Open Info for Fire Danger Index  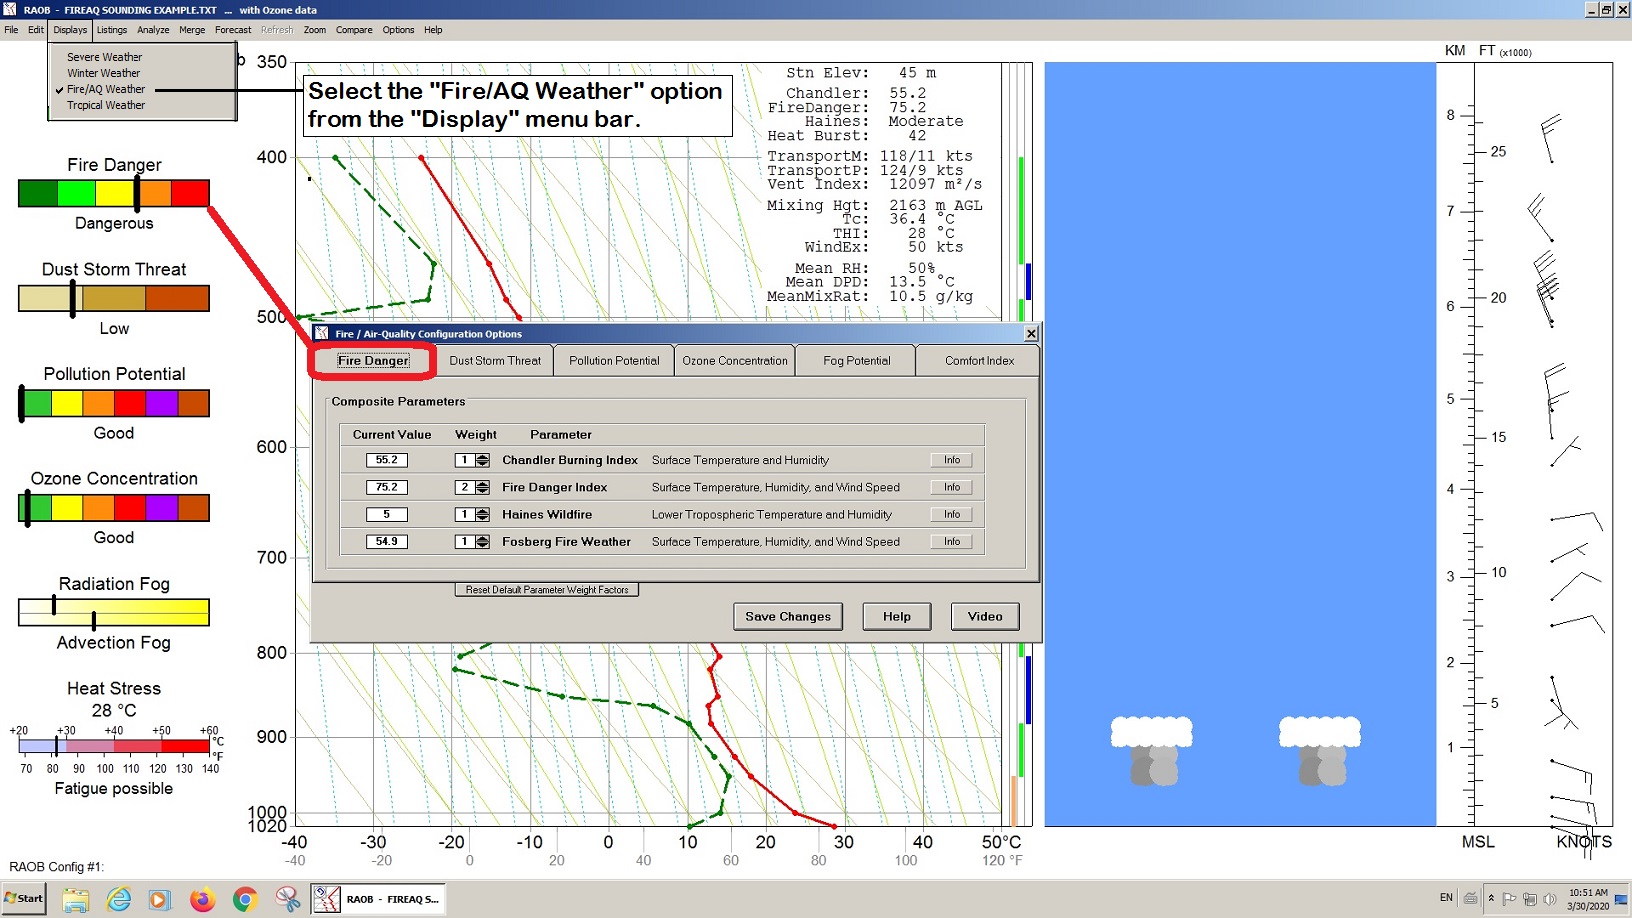952,487
